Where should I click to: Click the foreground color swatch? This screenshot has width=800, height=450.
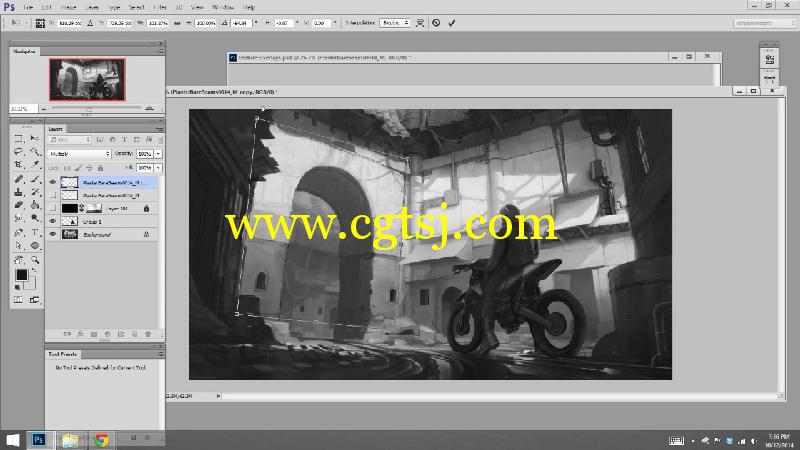tap(21, 274)
